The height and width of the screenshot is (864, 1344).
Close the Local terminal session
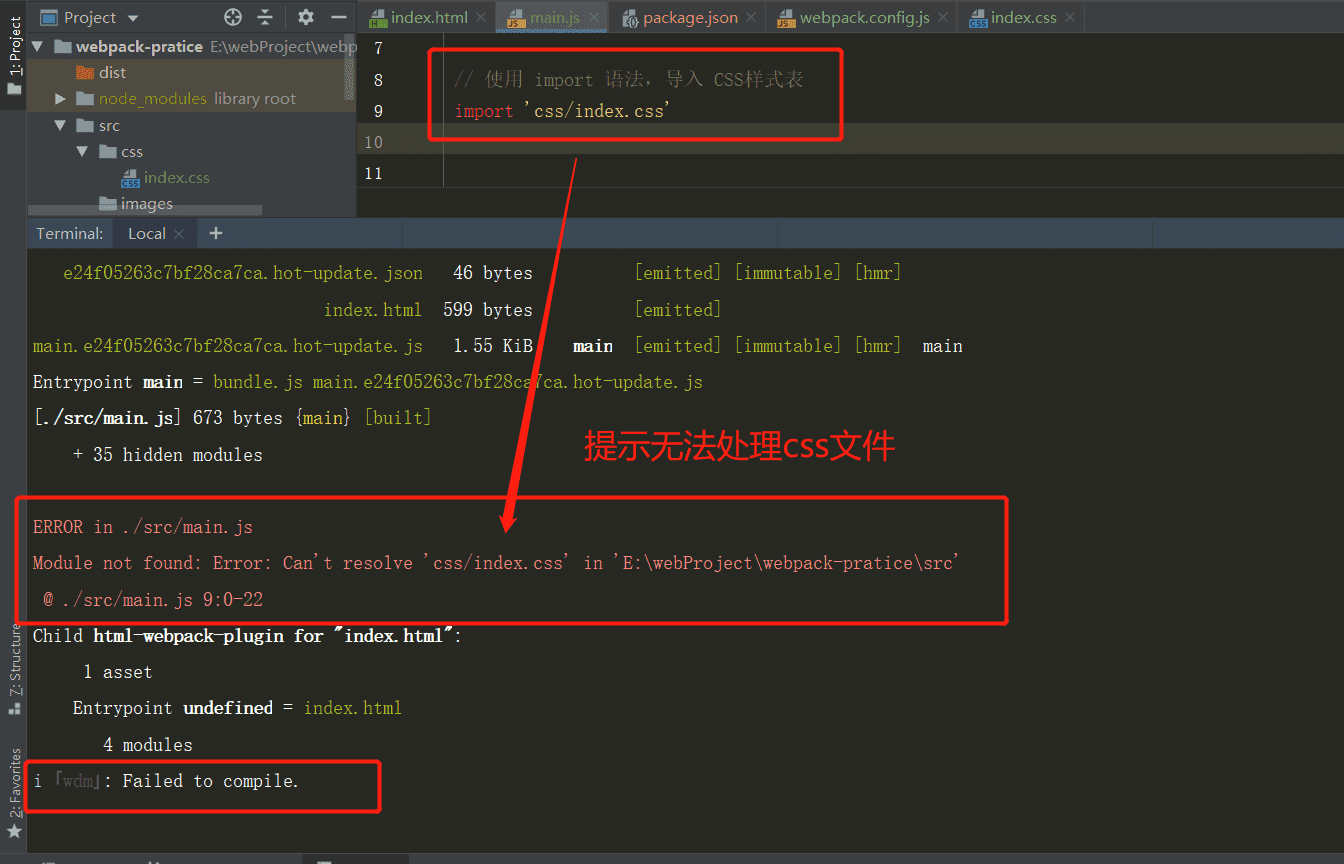pos(179,234)
